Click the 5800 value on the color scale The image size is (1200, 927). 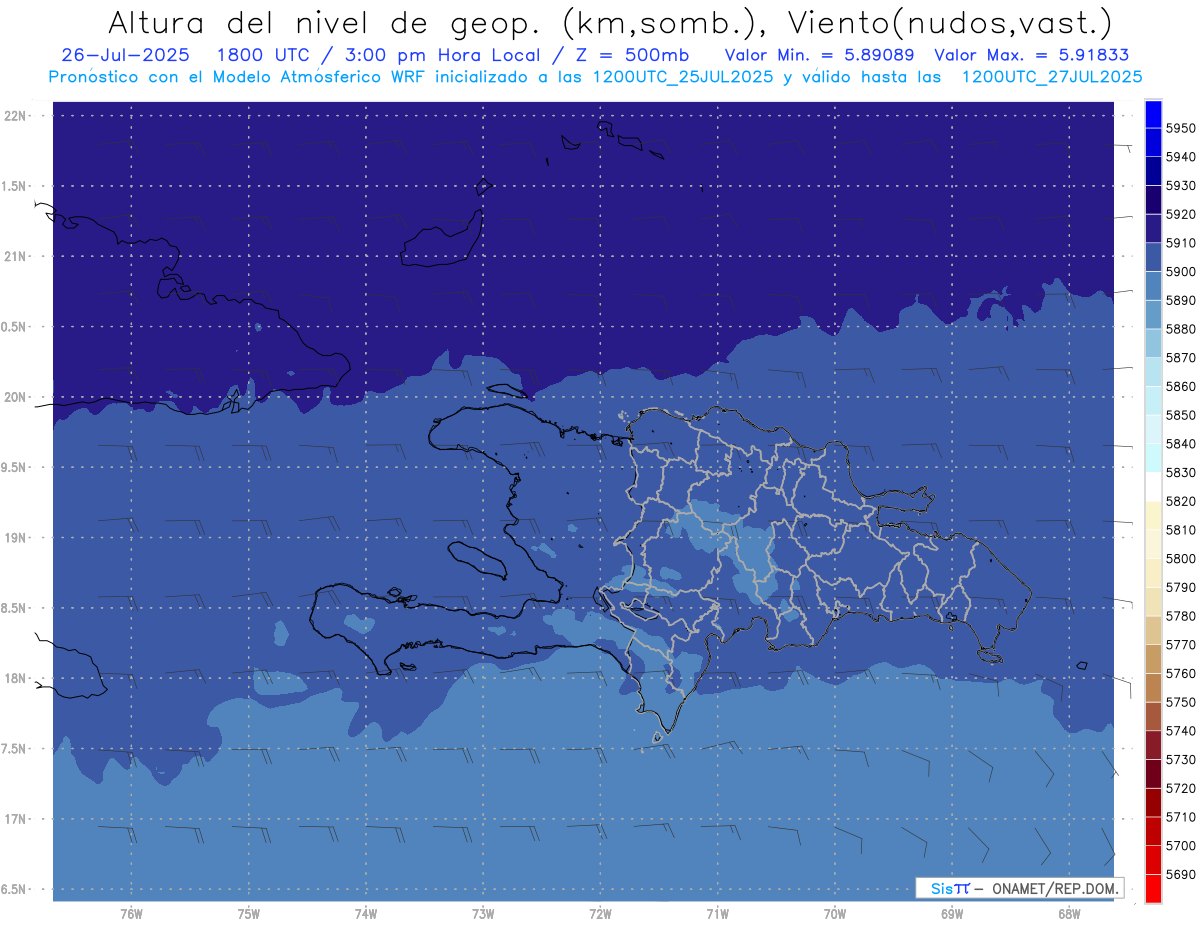pyautogui.click(x=1181, y=559)
